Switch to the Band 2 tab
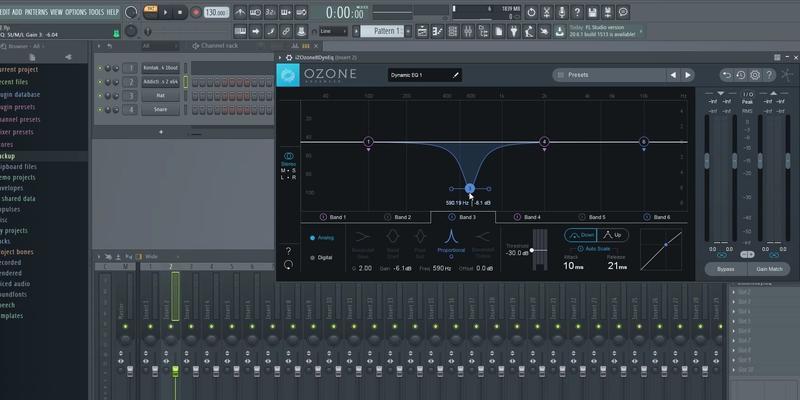Image resolution: width=800 pixels, height=400 pixels. coord(397,217)
